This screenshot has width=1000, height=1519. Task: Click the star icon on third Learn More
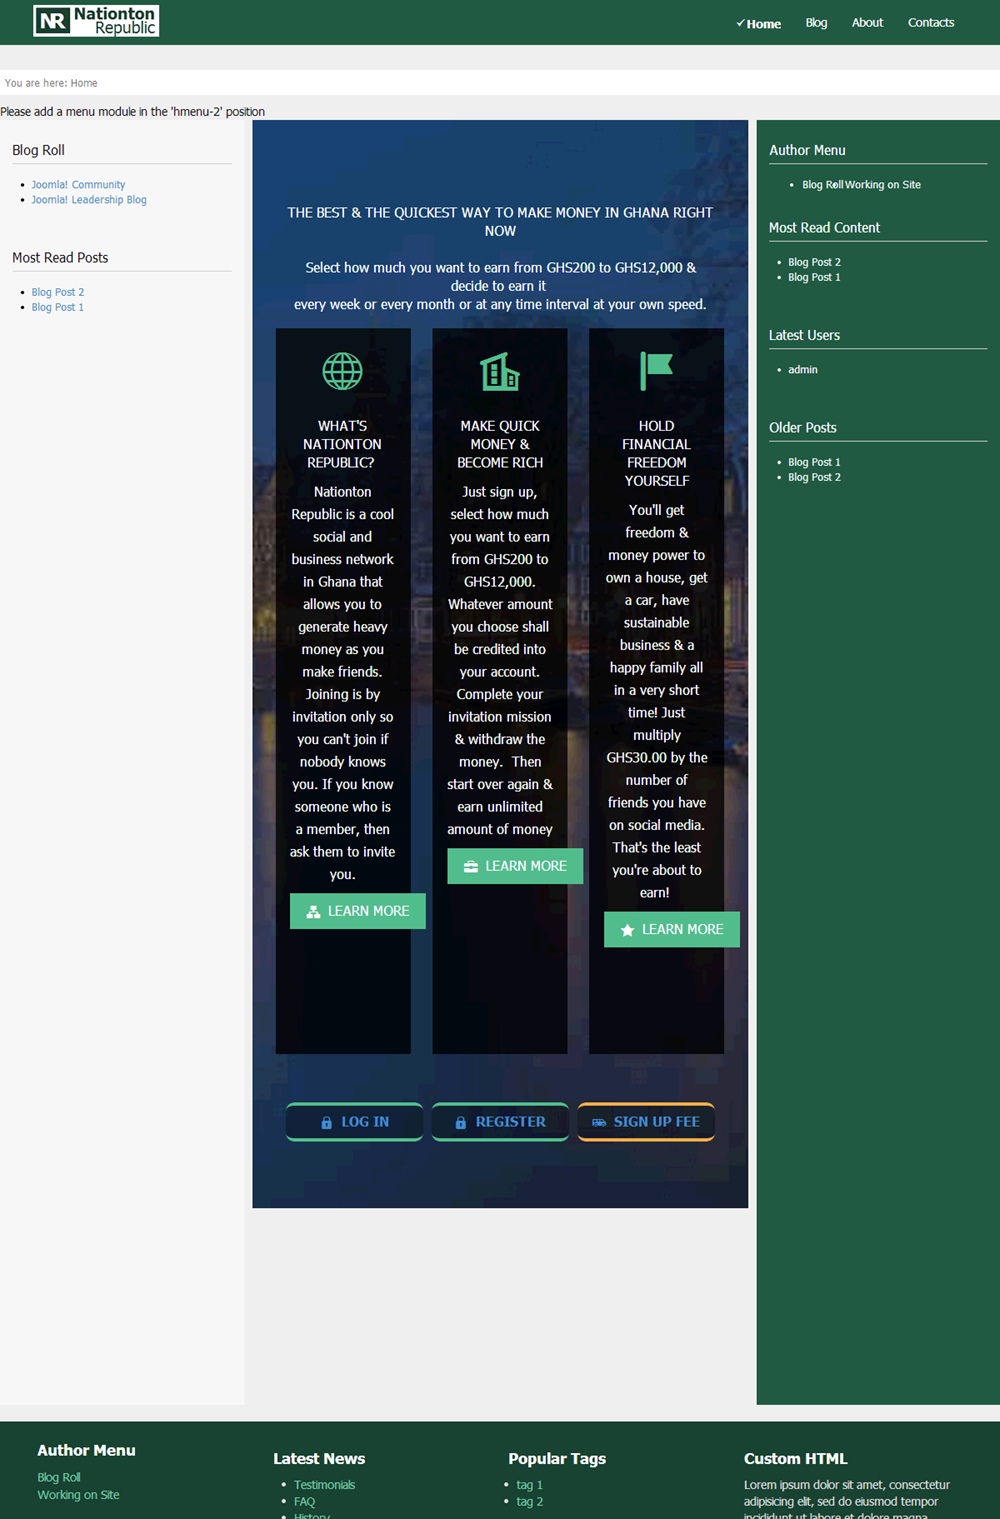[627, 930]
